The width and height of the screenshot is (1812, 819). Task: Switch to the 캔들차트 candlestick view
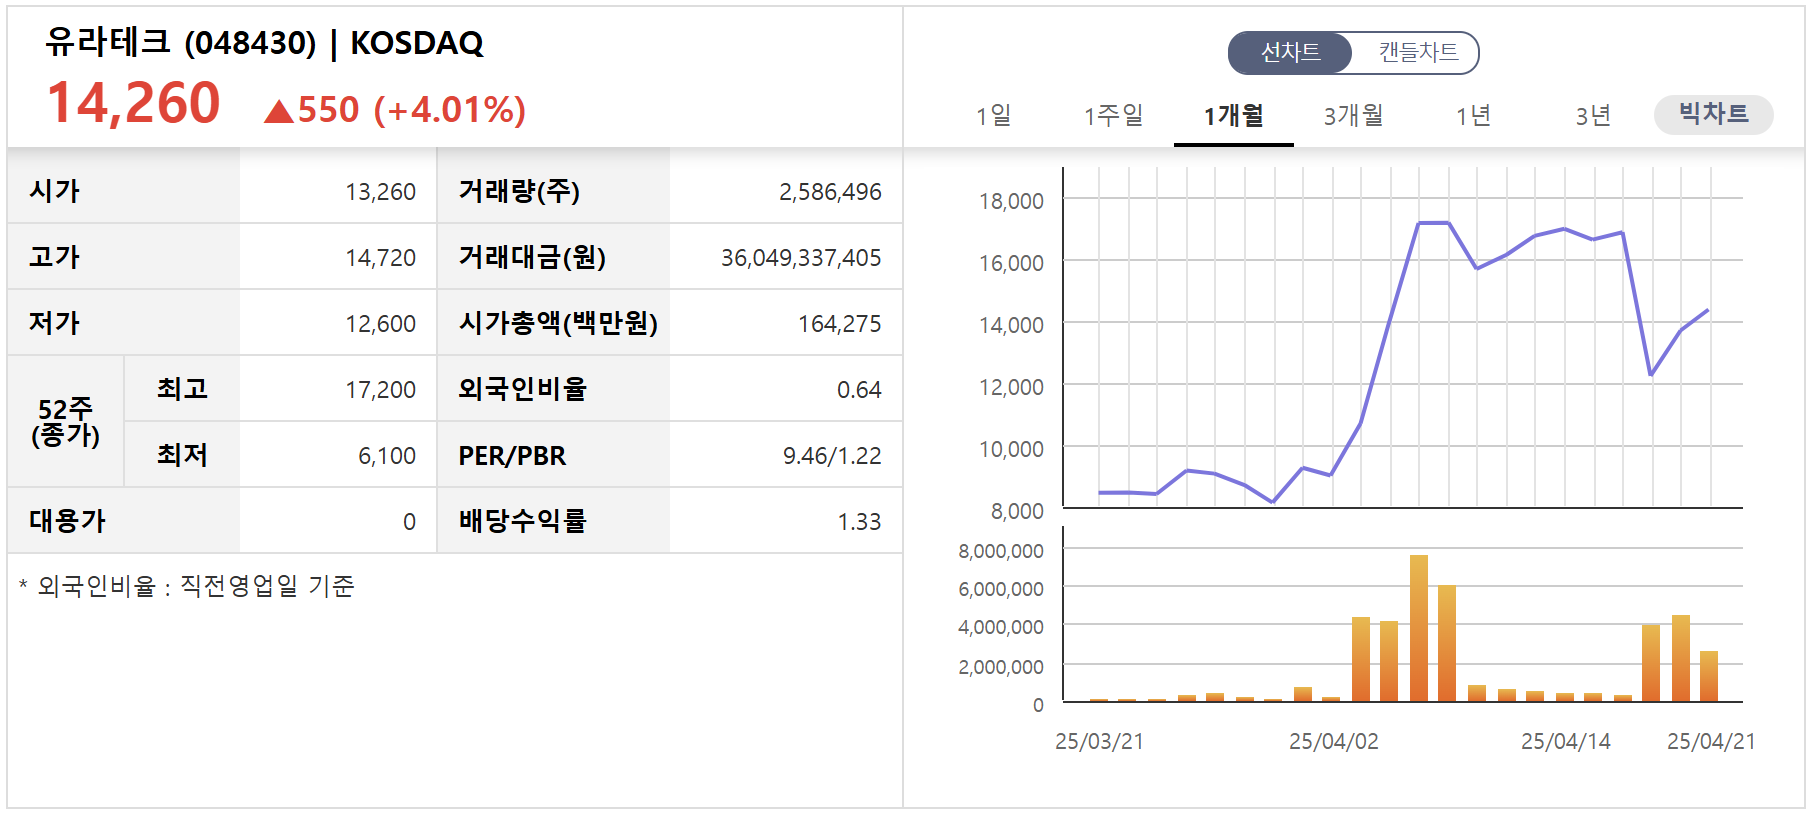[x=1417, y=53]
